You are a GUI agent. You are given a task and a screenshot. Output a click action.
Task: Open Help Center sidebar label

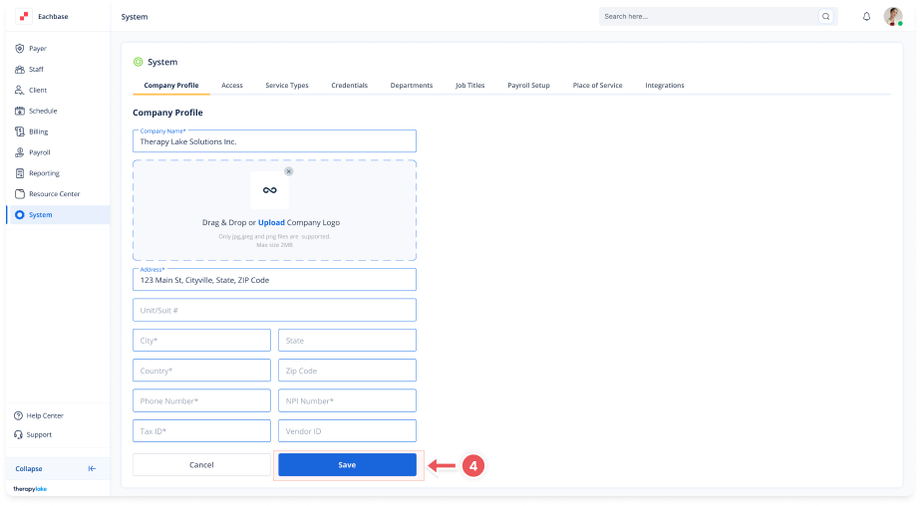click(x=45, y=416)
